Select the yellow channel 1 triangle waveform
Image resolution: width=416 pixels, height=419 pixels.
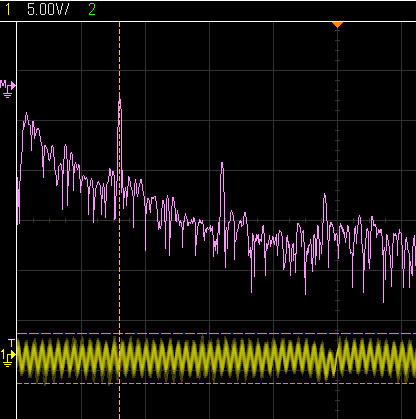[216, 359]
